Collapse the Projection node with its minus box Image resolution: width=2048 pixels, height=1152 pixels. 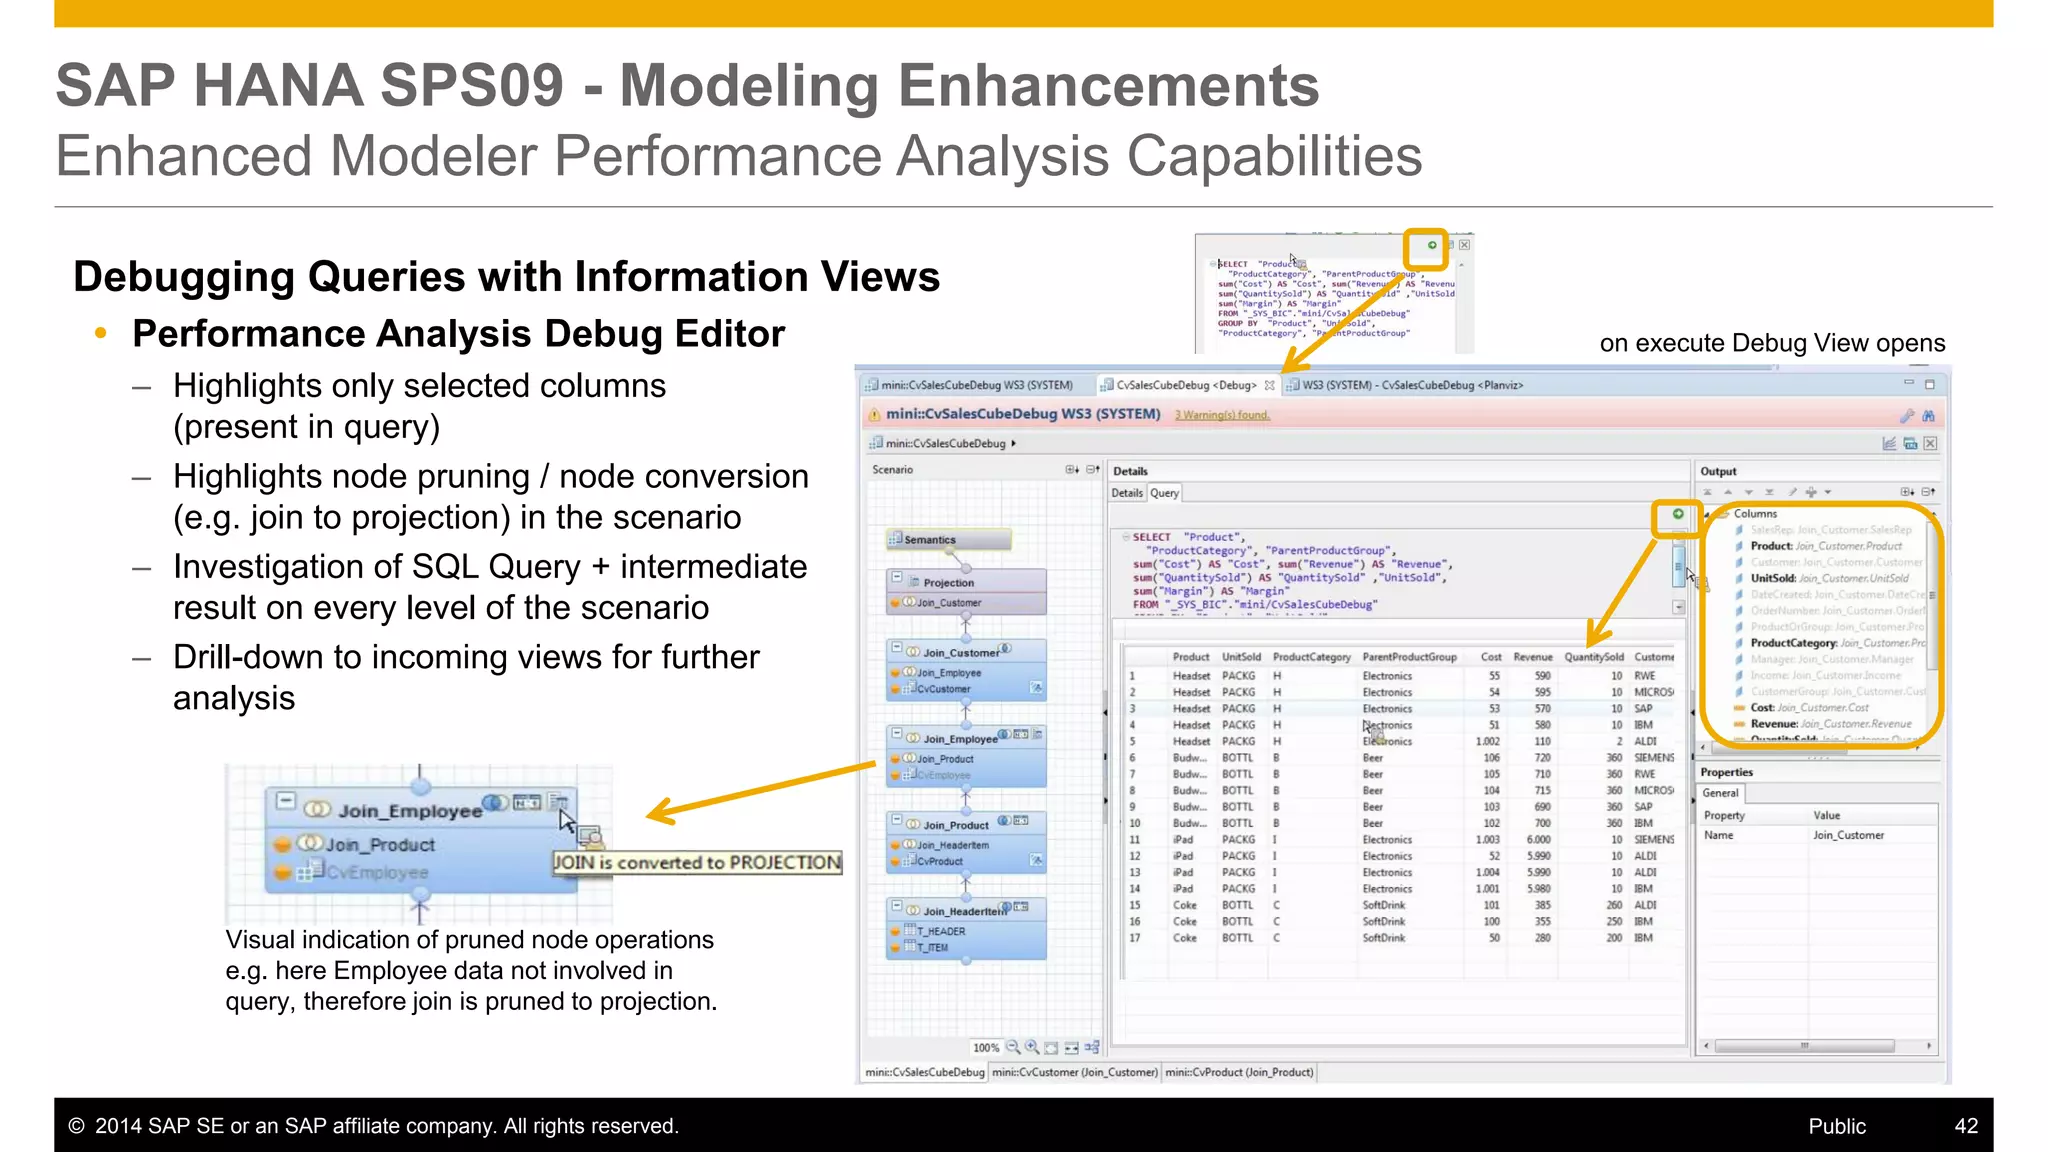(x=897, y=578)
